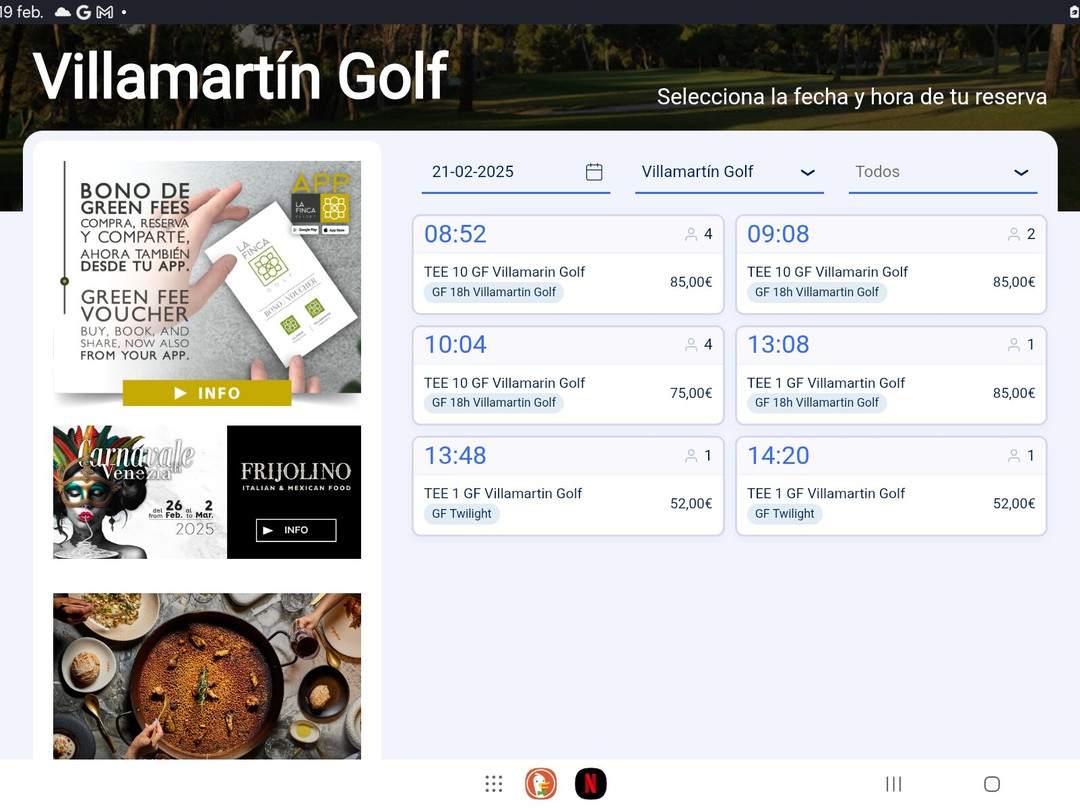
Task: Click players icon on 13:48 slot
Action: click(x=691, y=455)
